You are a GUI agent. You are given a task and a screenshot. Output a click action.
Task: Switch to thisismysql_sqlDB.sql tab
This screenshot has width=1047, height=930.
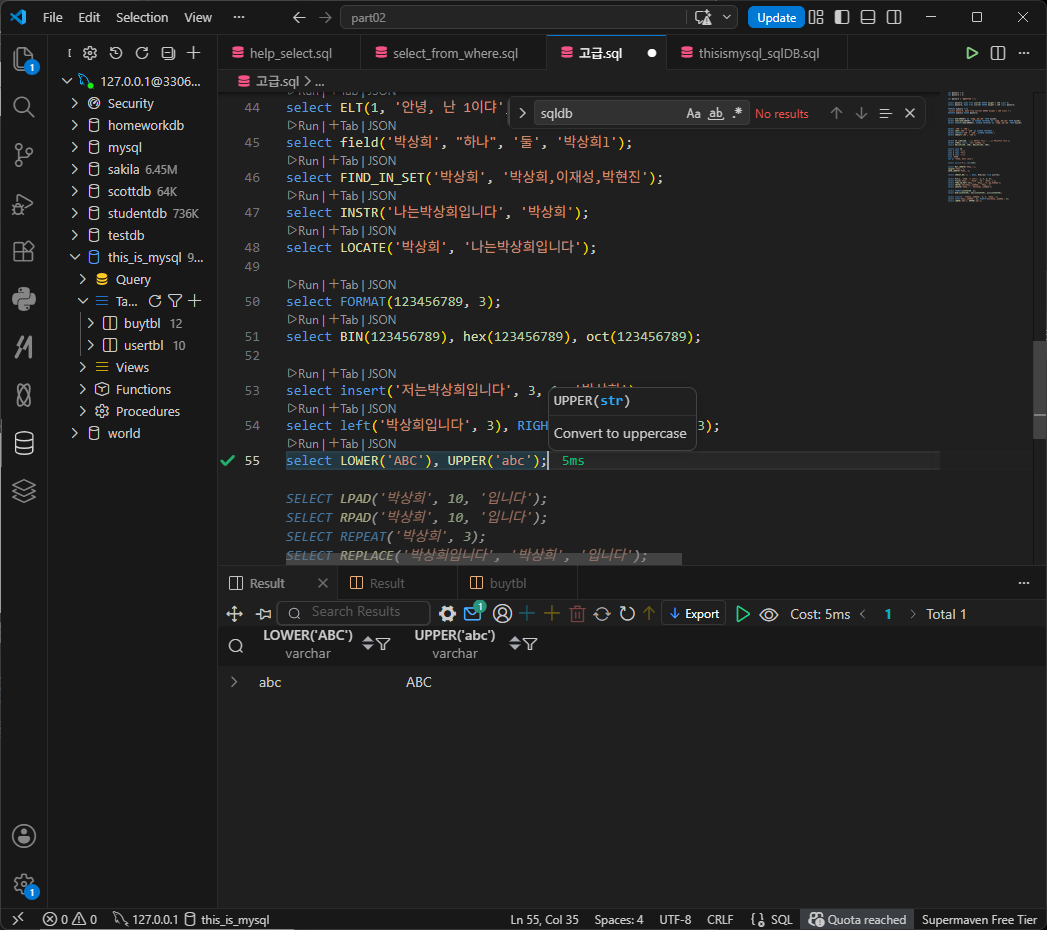[x=757, y=53]
